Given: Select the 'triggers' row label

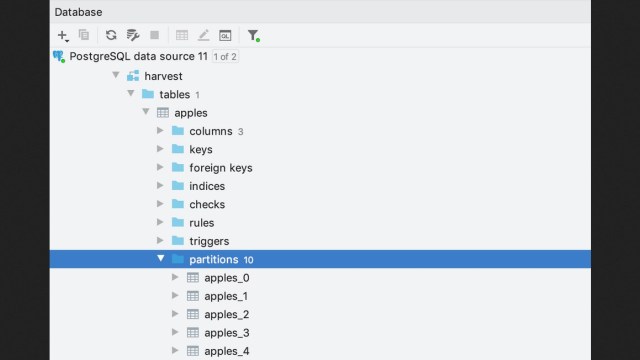Looking at the screenshot, I should (x=209, y=242).
